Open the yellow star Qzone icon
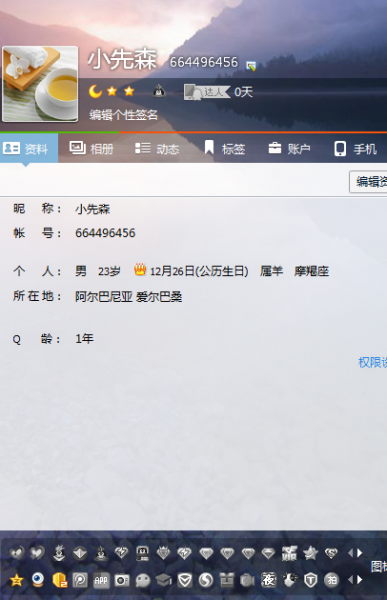 (x=16, y=580)
